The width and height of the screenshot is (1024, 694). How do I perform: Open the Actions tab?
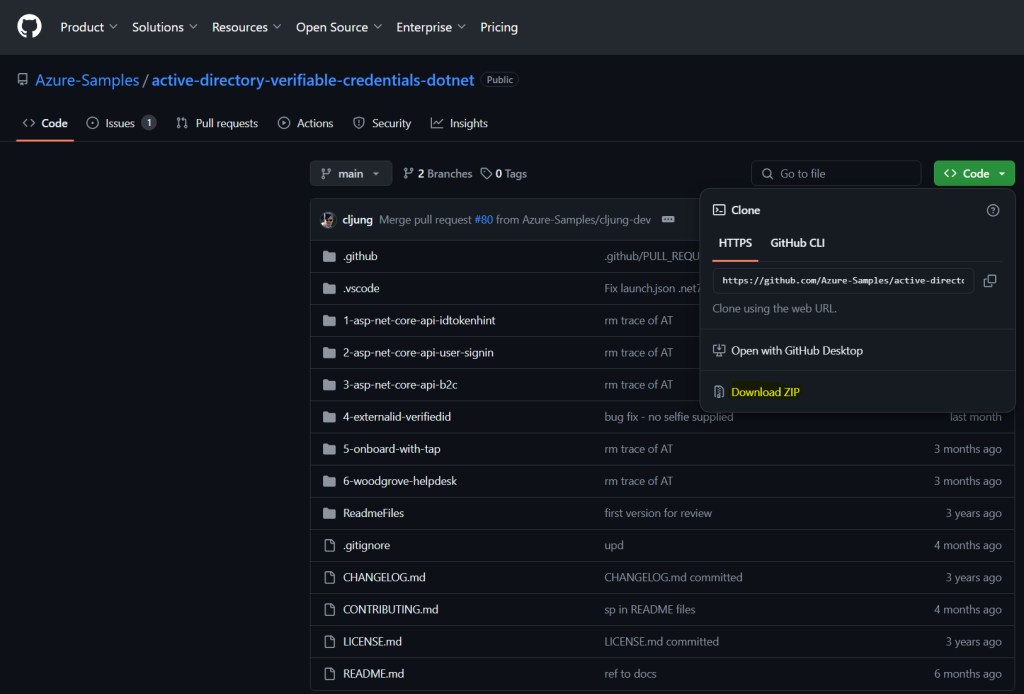[x=306, y=123]
